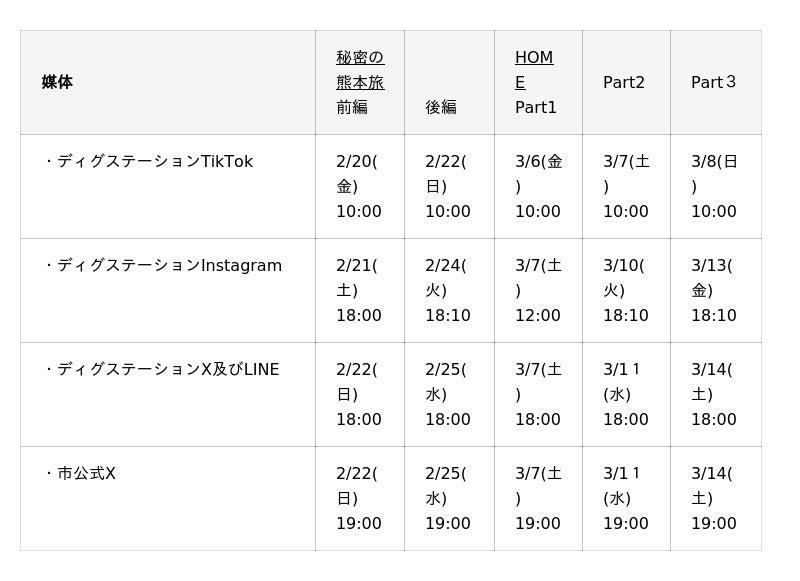Select the 3/7(土) 12:00 cell
Viewport: 800px width, 581px height.
point(538,290)
